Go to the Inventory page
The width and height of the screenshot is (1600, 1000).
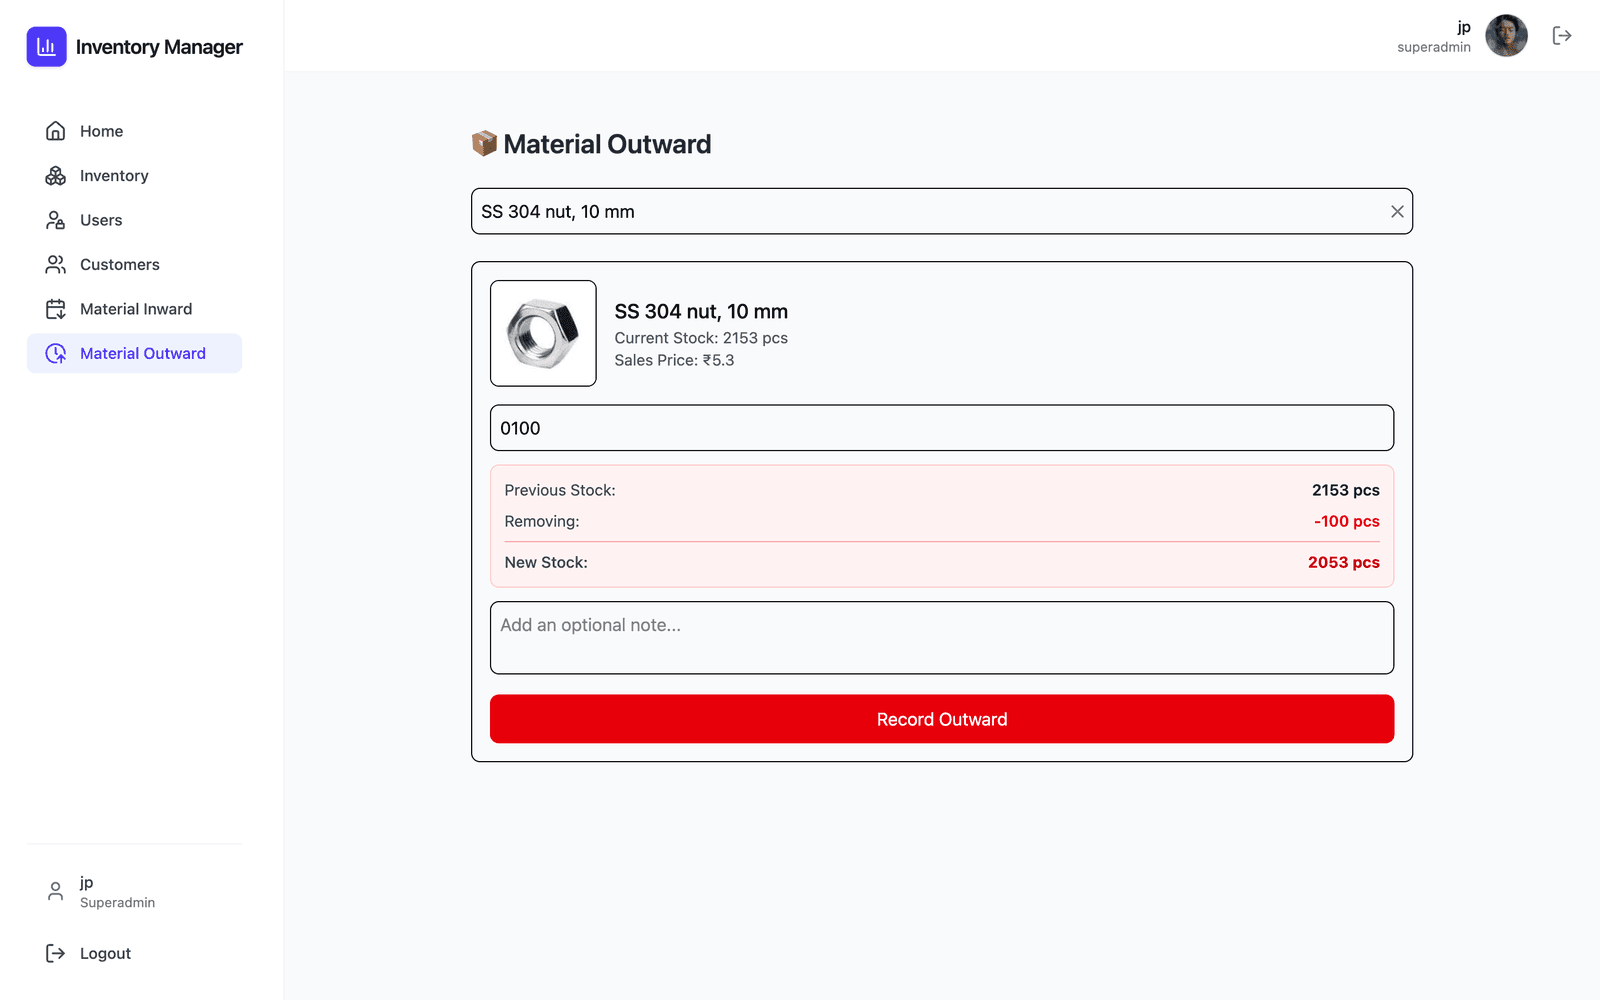click(x=134, y=176)
